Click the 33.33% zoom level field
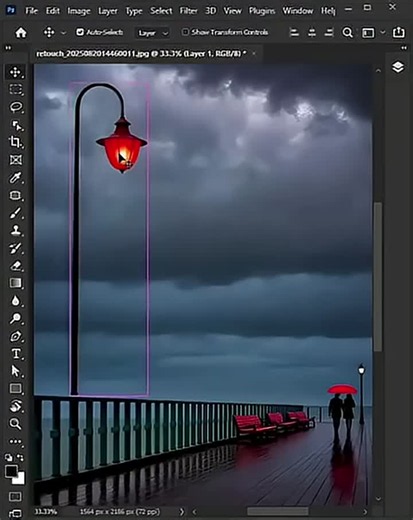 pos(46,511)
